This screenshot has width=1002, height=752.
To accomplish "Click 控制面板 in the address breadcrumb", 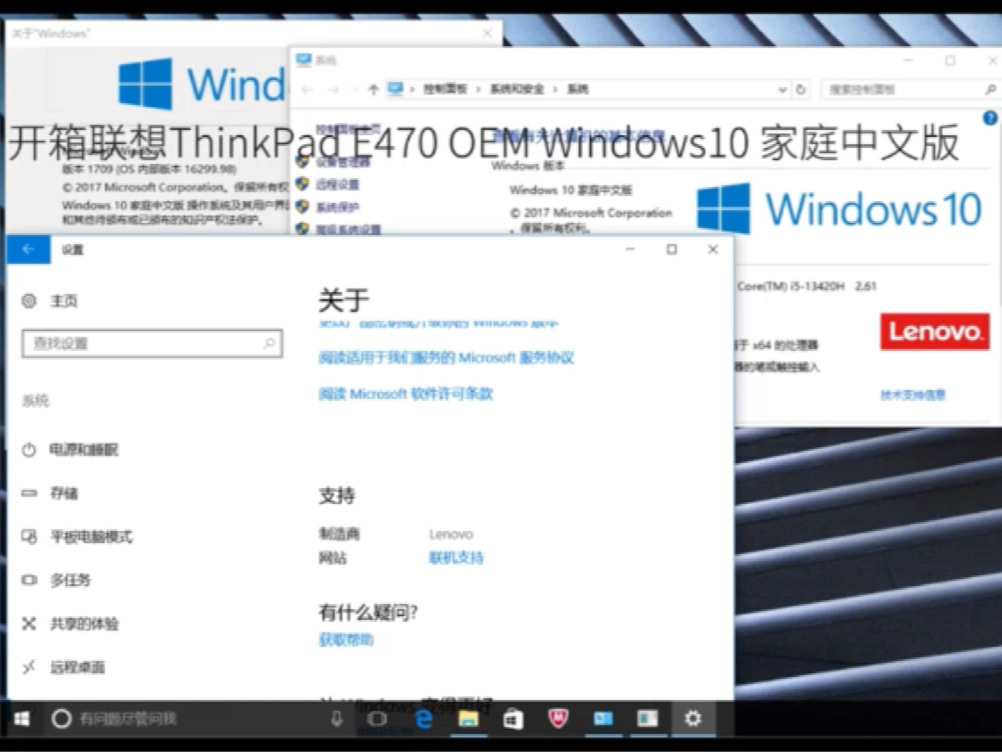I will pos(445,89).
